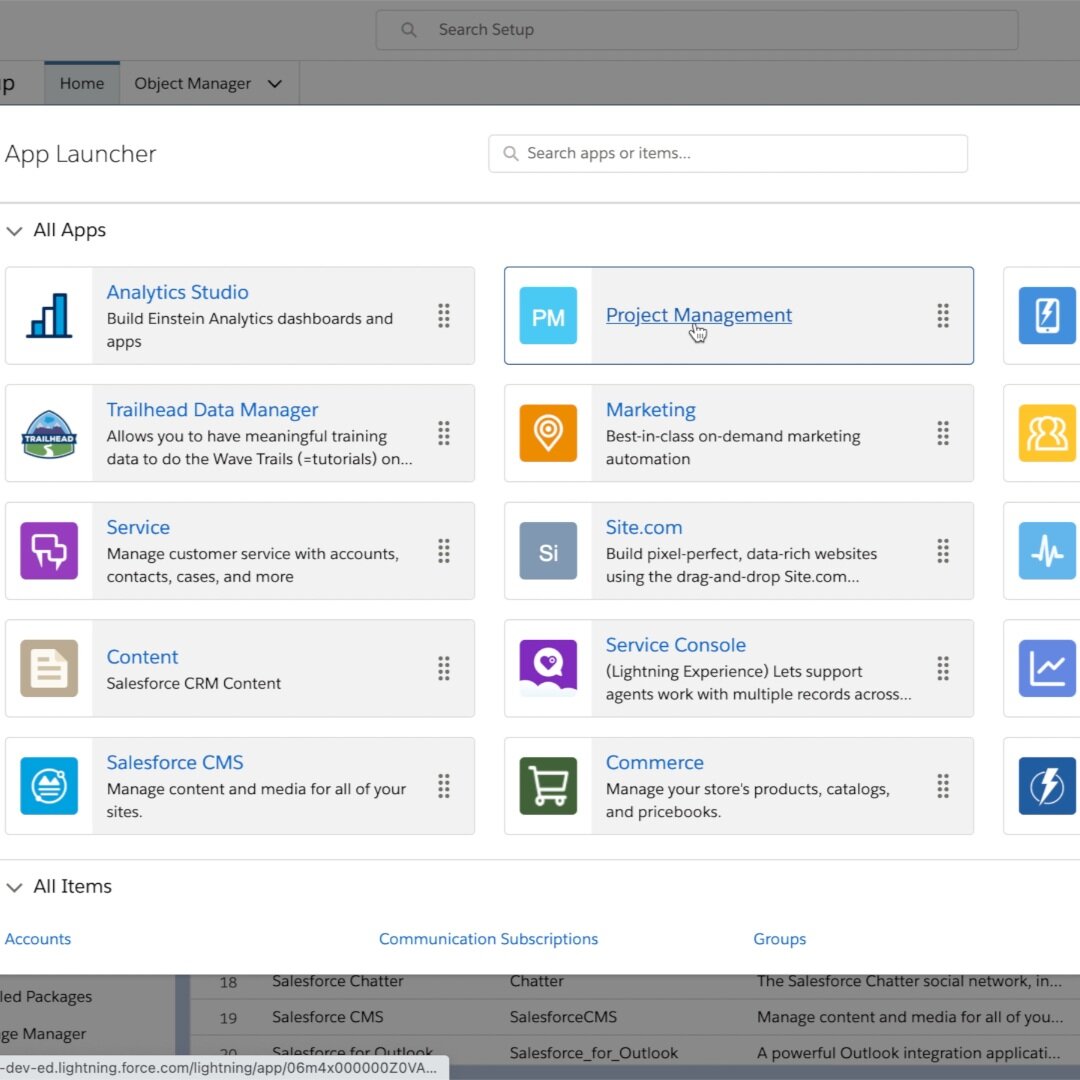Switch to the Home tab
Screen dimensions: 1080x1080
click(x=81, y=84)
